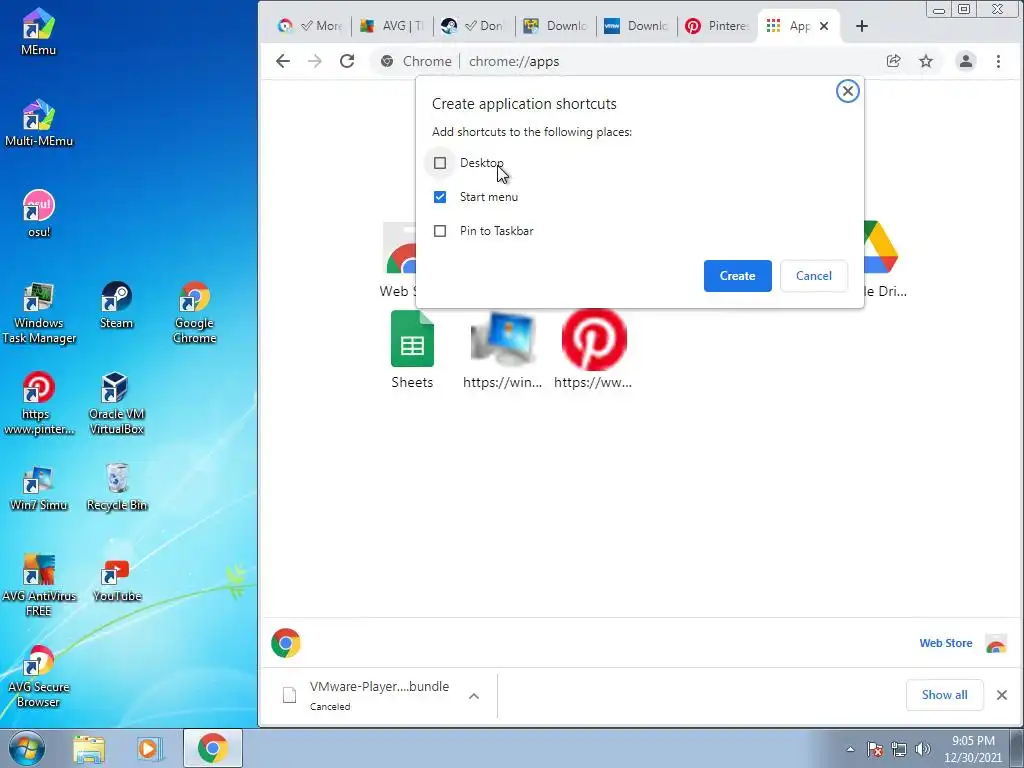Viewport: 1024px width, 768px height.
Task: Select the Google Chrome desktop icon
Action: (195, 313)
